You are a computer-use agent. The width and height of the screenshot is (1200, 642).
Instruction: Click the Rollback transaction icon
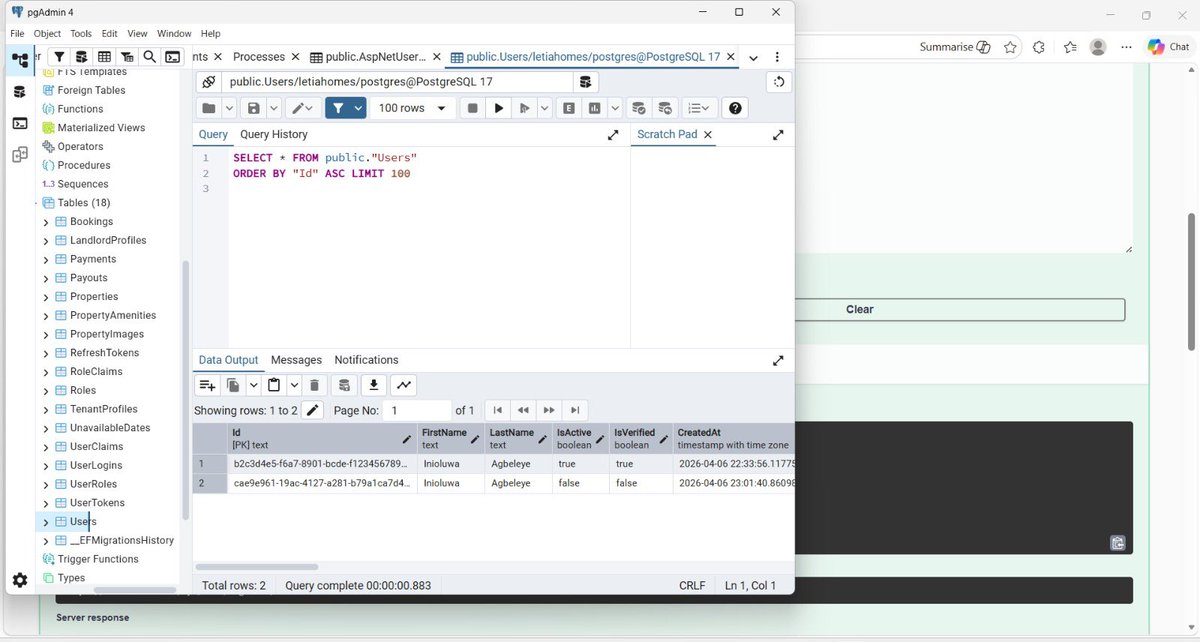(664, 108)
